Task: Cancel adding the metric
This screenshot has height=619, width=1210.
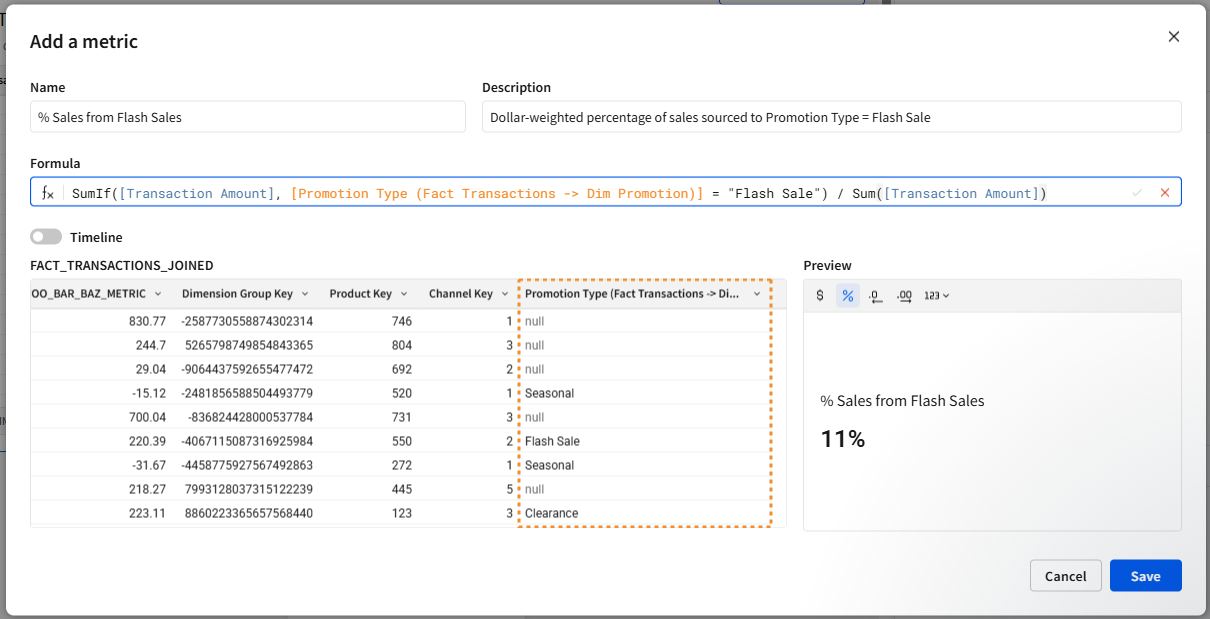Action: [1066, 576]
